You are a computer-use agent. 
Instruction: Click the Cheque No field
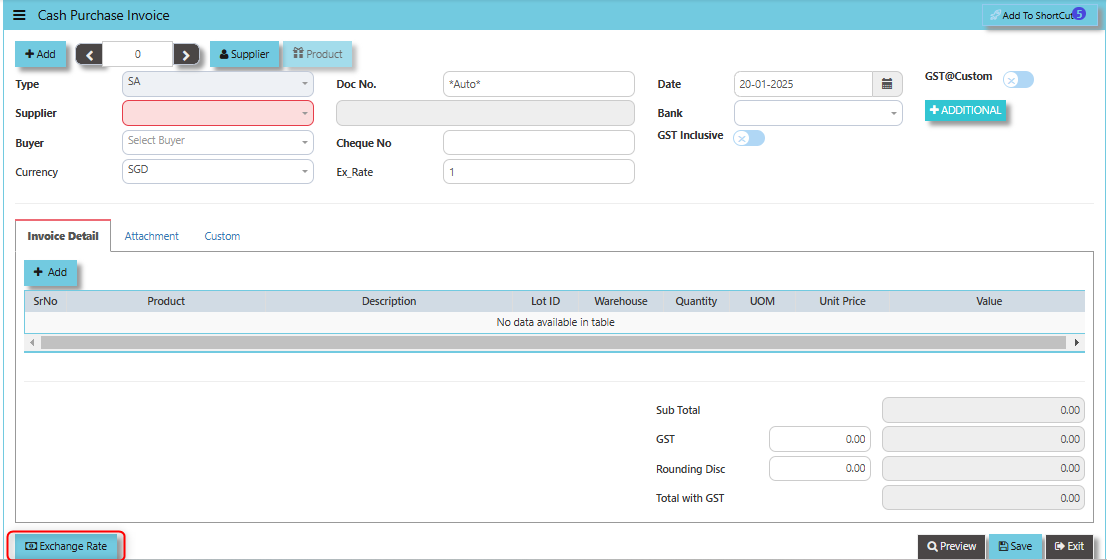click(x=539, y=143)
